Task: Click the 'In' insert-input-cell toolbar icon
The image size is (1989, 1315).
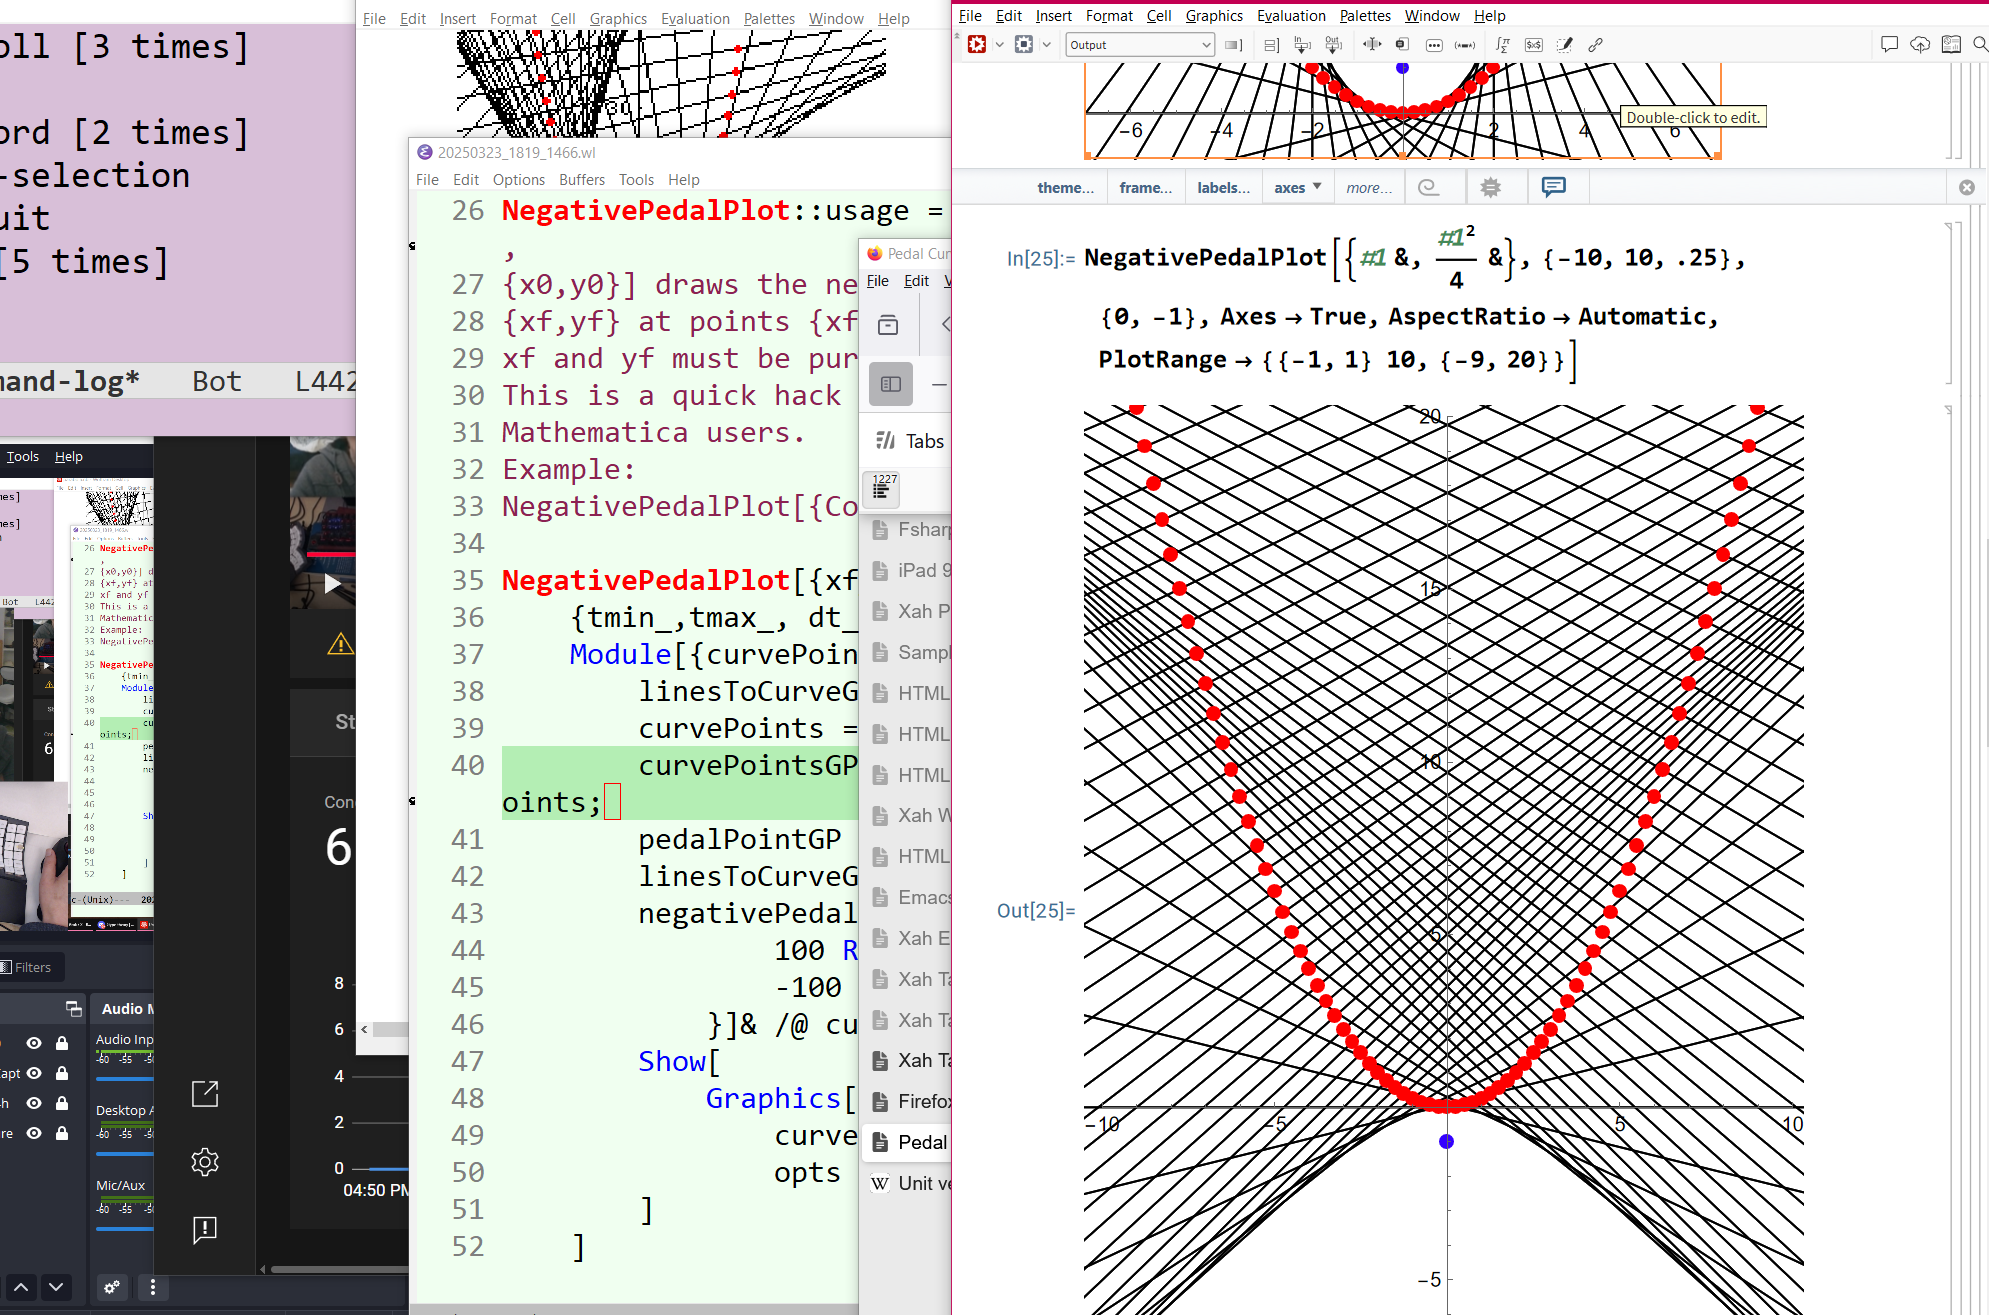Action: coord(1302,45)
